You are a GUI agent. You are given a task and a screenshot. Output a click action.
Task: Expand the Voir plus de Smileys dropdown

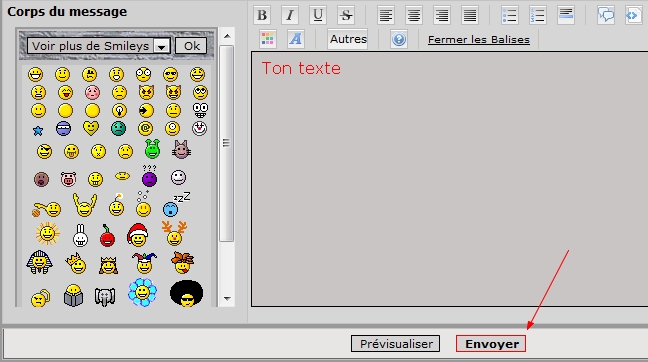tap(162, 46)
